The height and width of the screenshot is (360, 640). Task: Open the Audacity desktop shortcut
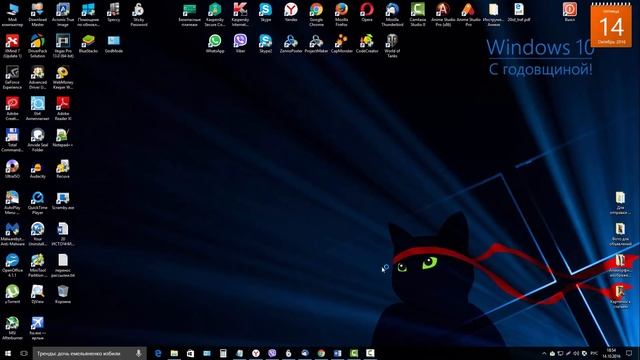[x=38, y=169]
